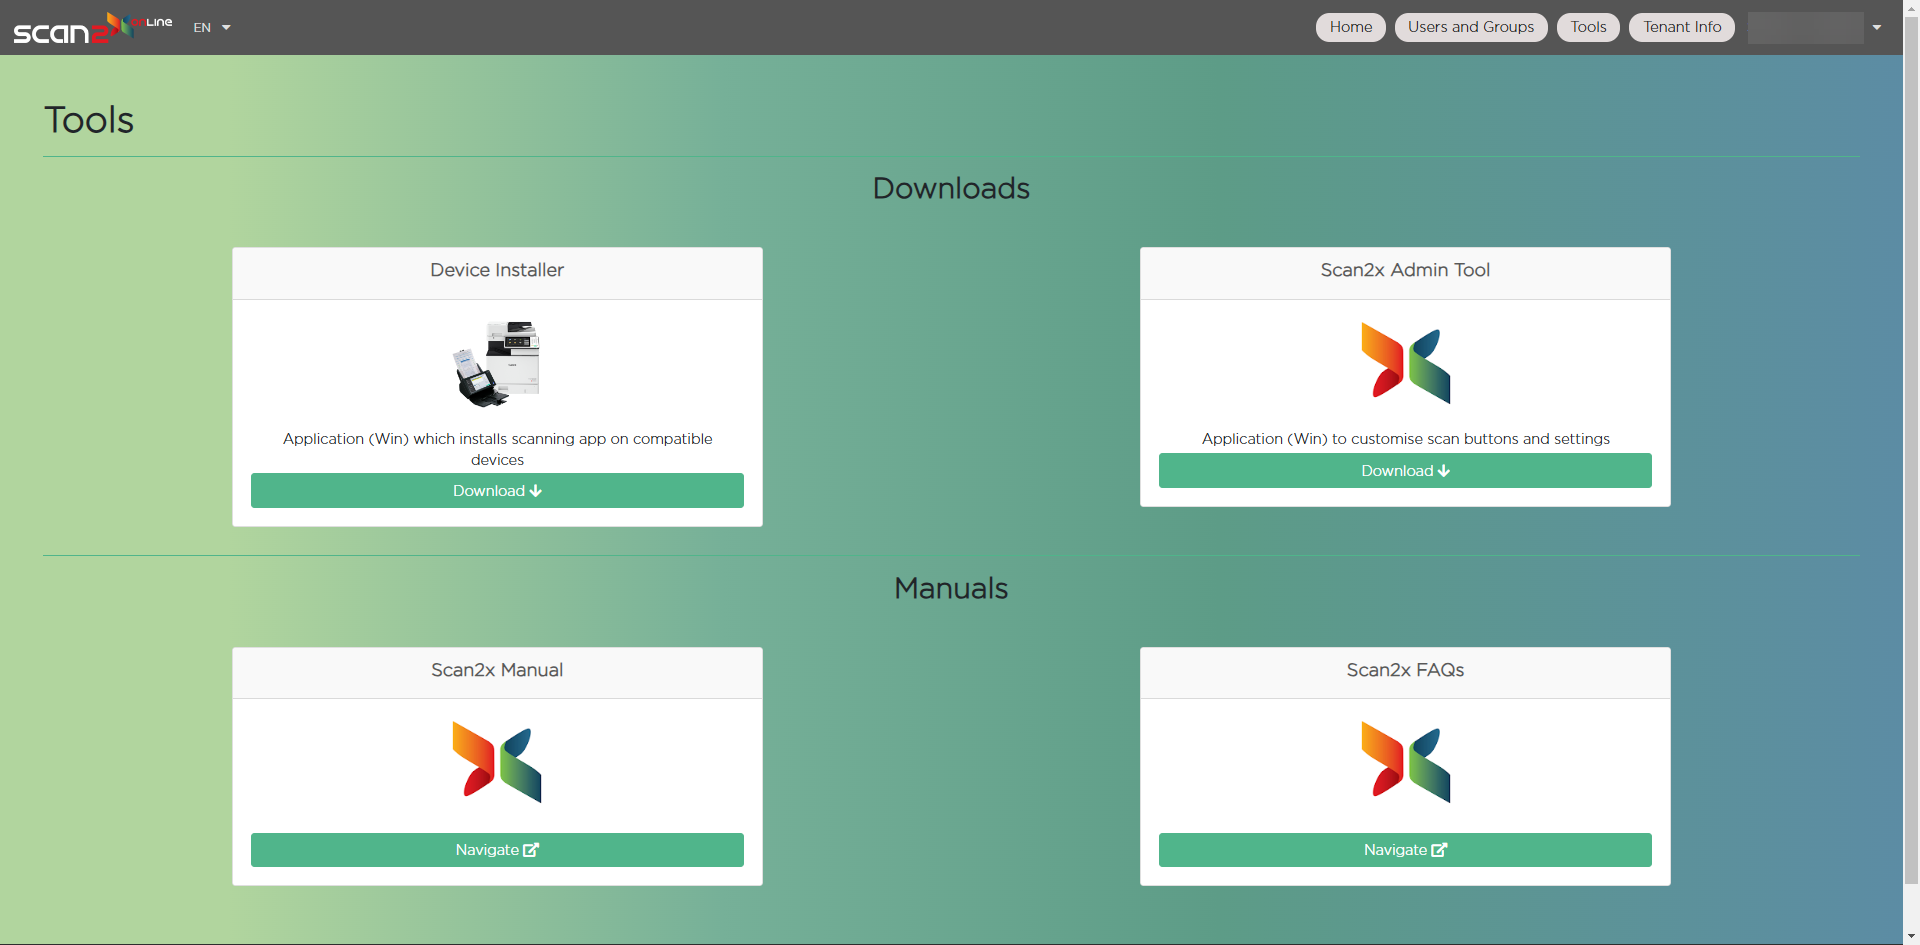The image size is (1920, 945).
Task: Click the user account name field
Action: (x=1805, y=28)
